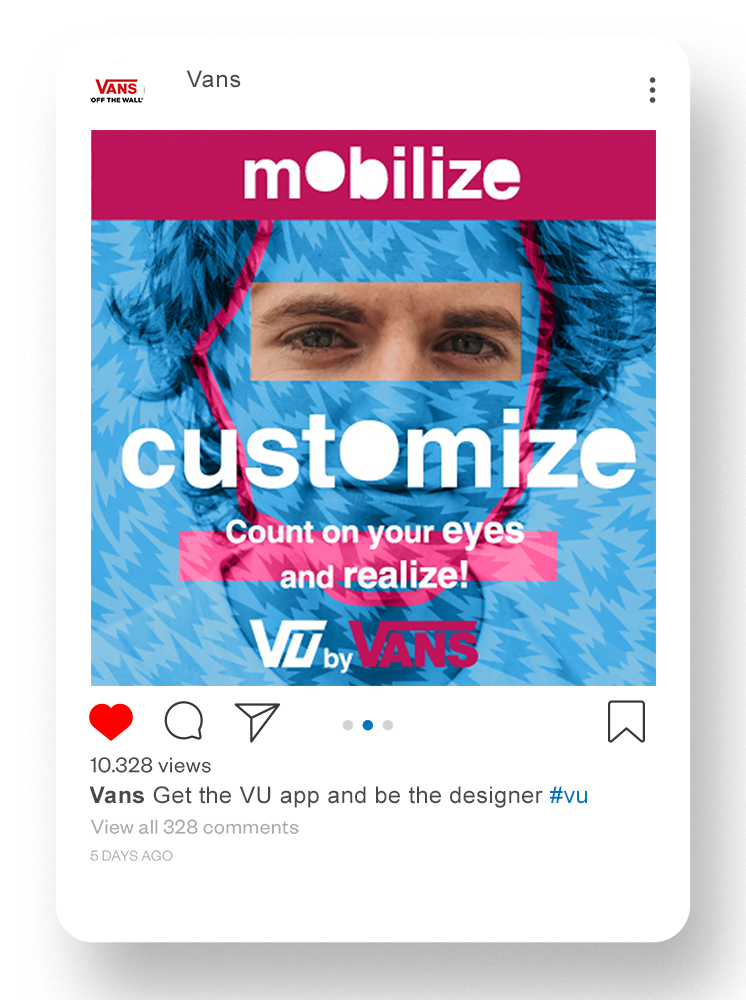Open the #vu hashtag
The height and width of the screenshot is (1000, 746).
pos(569,795)
